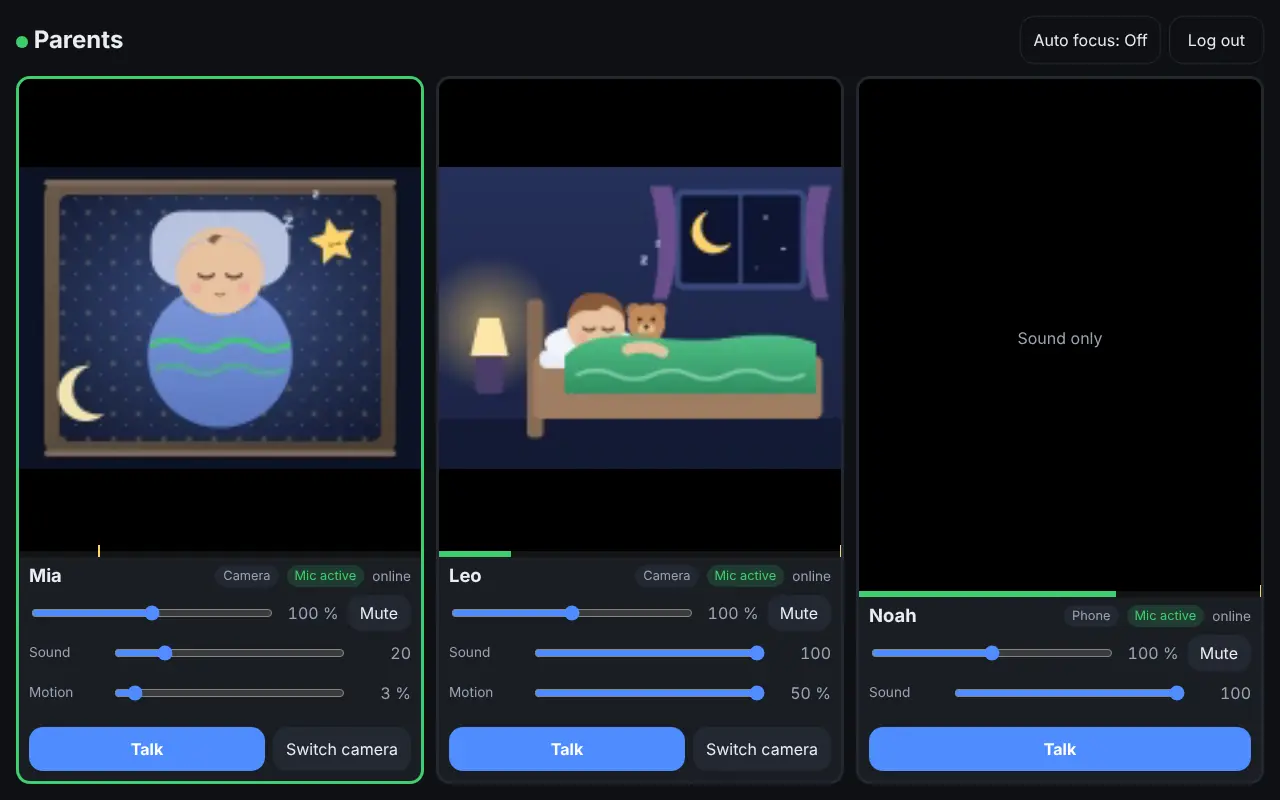Click the Leo name label

pos(465,576)
